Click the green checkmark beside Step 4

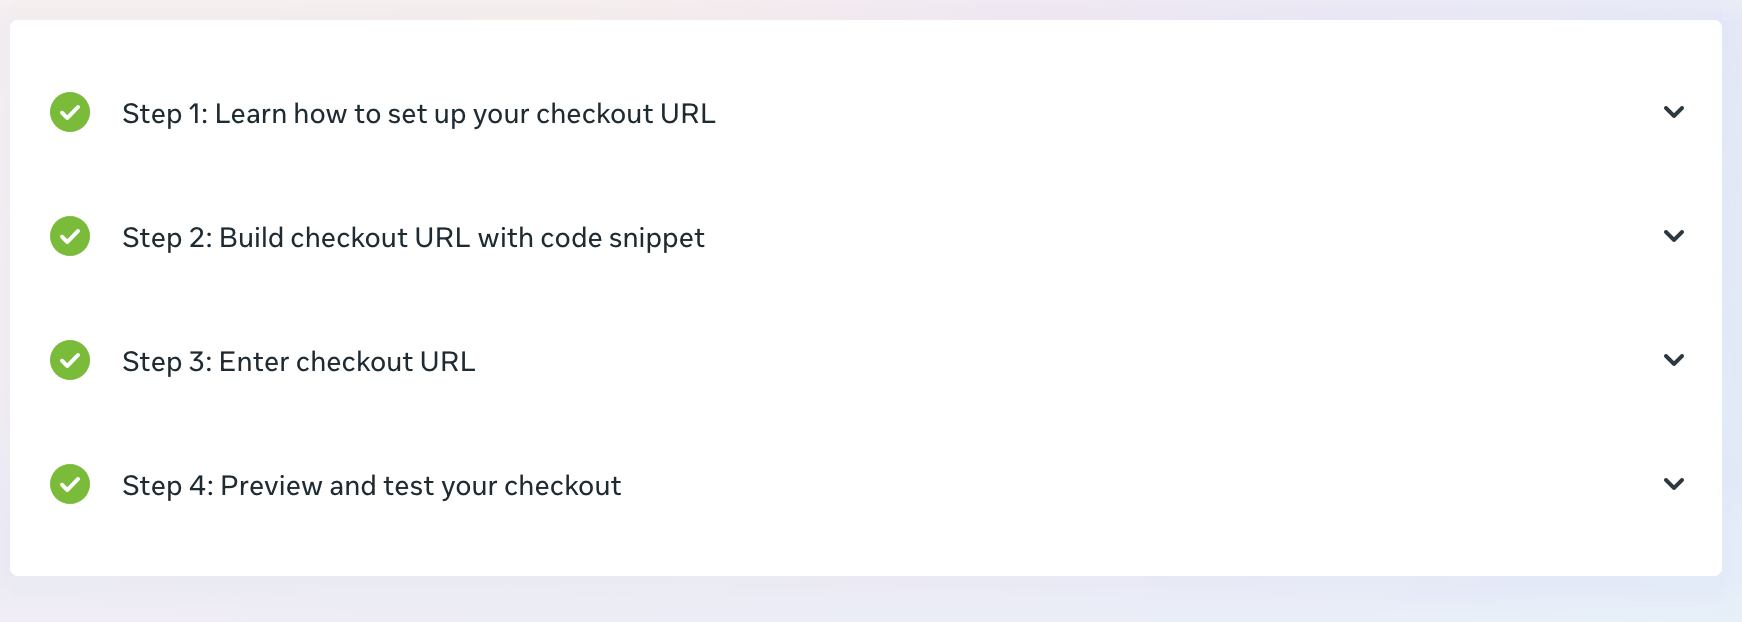(x=70, y=484)
